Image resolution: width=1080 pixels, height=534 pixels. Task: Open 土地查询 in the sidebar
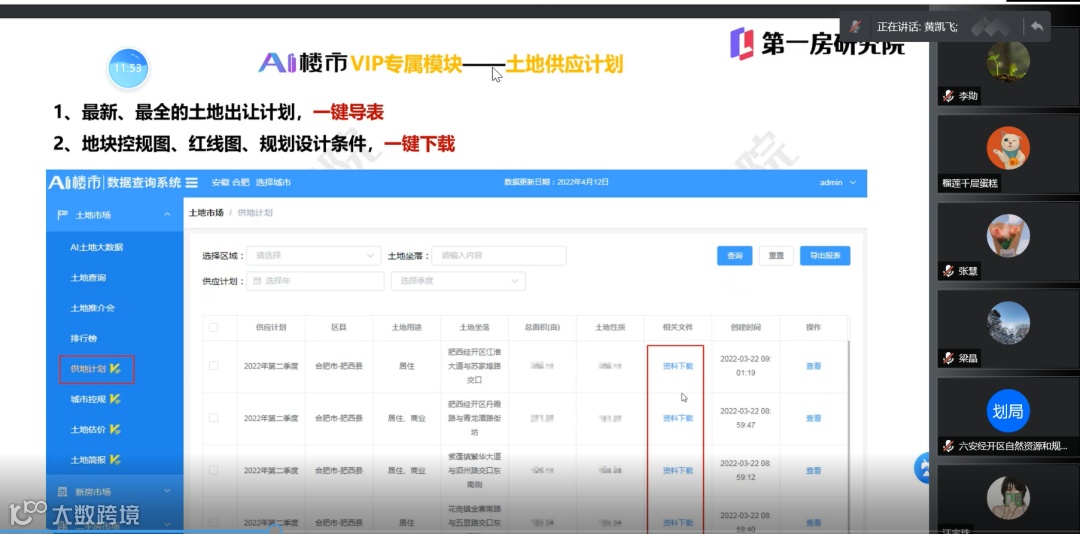pos(88,278)
